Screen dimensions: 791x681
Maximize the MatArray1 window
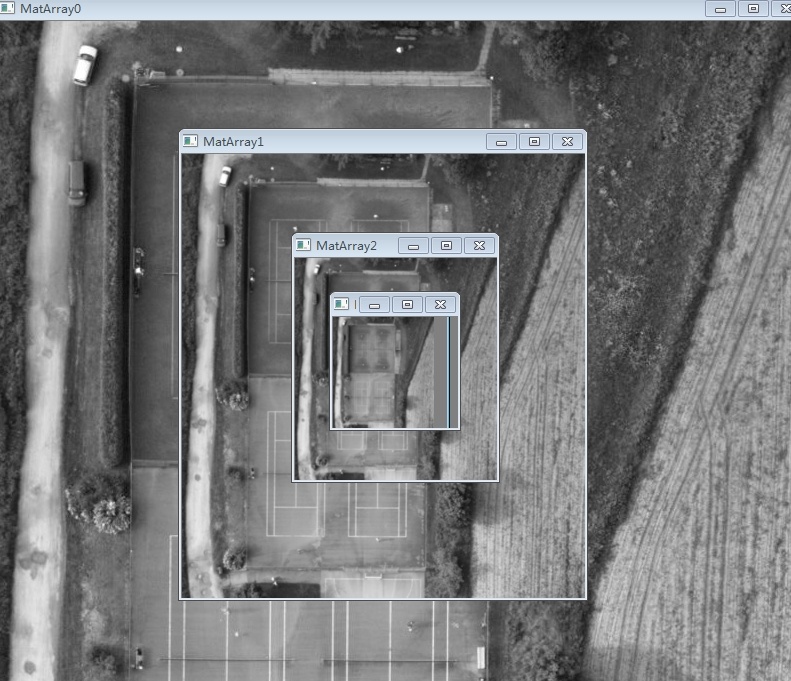coord(534,142)
